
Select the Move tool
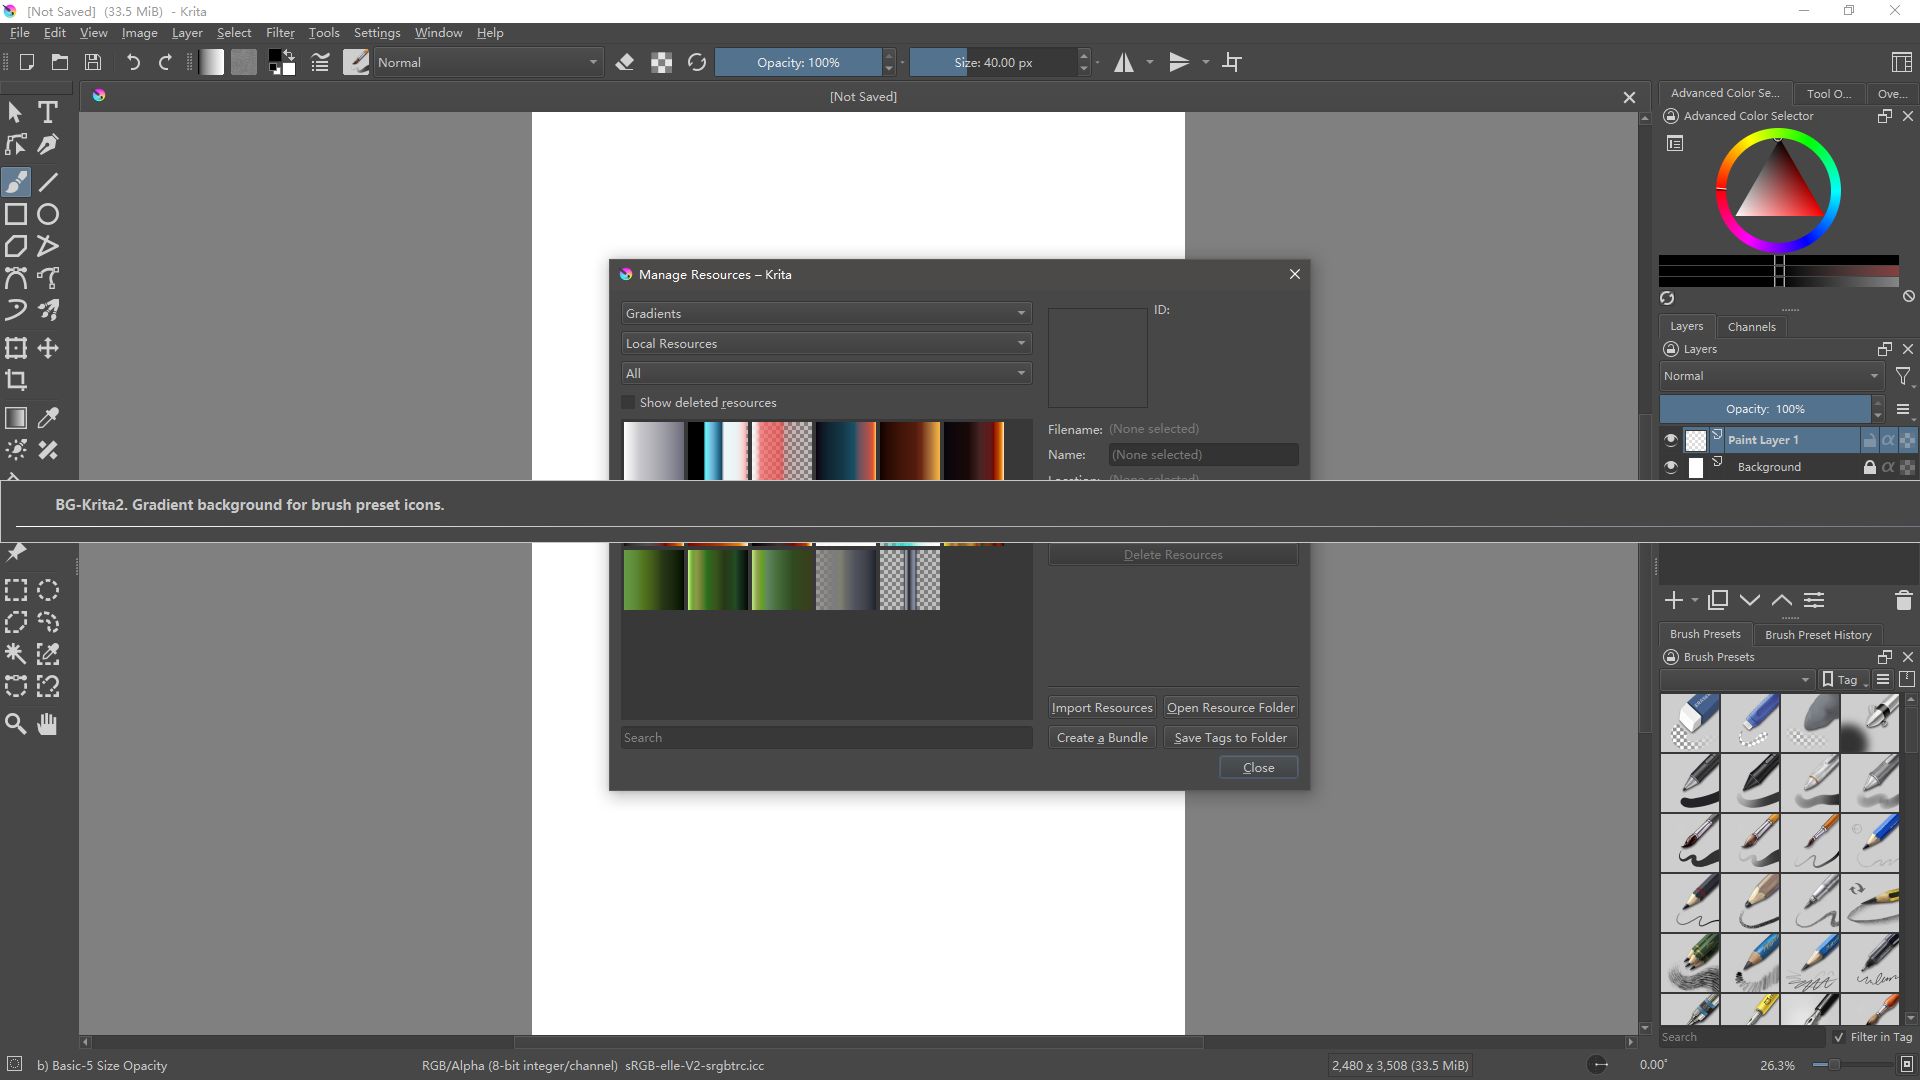(x=48, y=348)
